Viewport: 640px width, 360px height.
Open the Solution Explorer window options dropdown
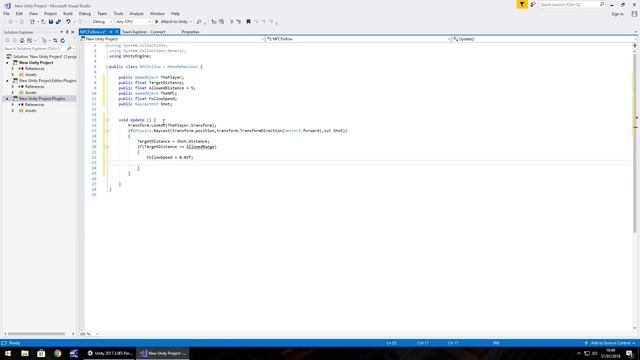point(62,32)
